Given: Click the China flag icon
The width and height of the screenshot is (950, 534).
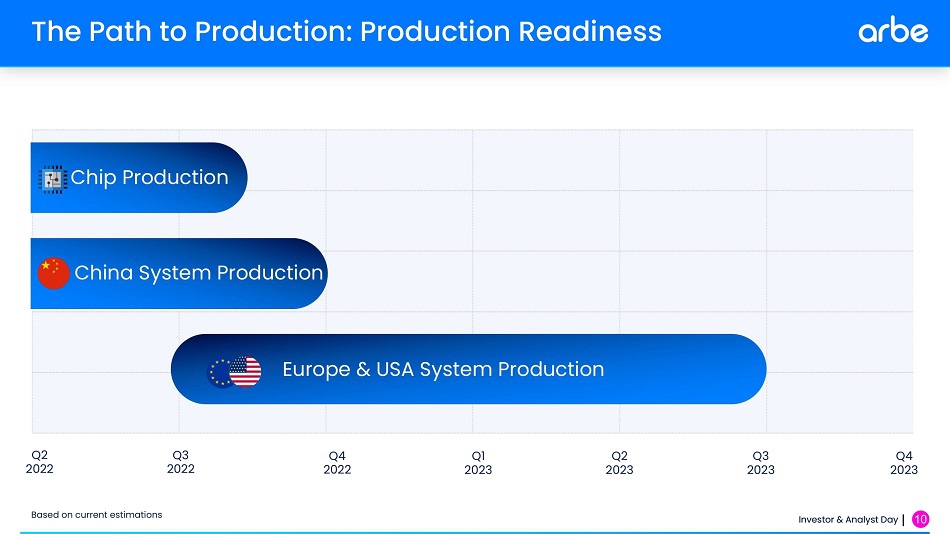Looking at the screenshot, I should [x=53, y=273].
